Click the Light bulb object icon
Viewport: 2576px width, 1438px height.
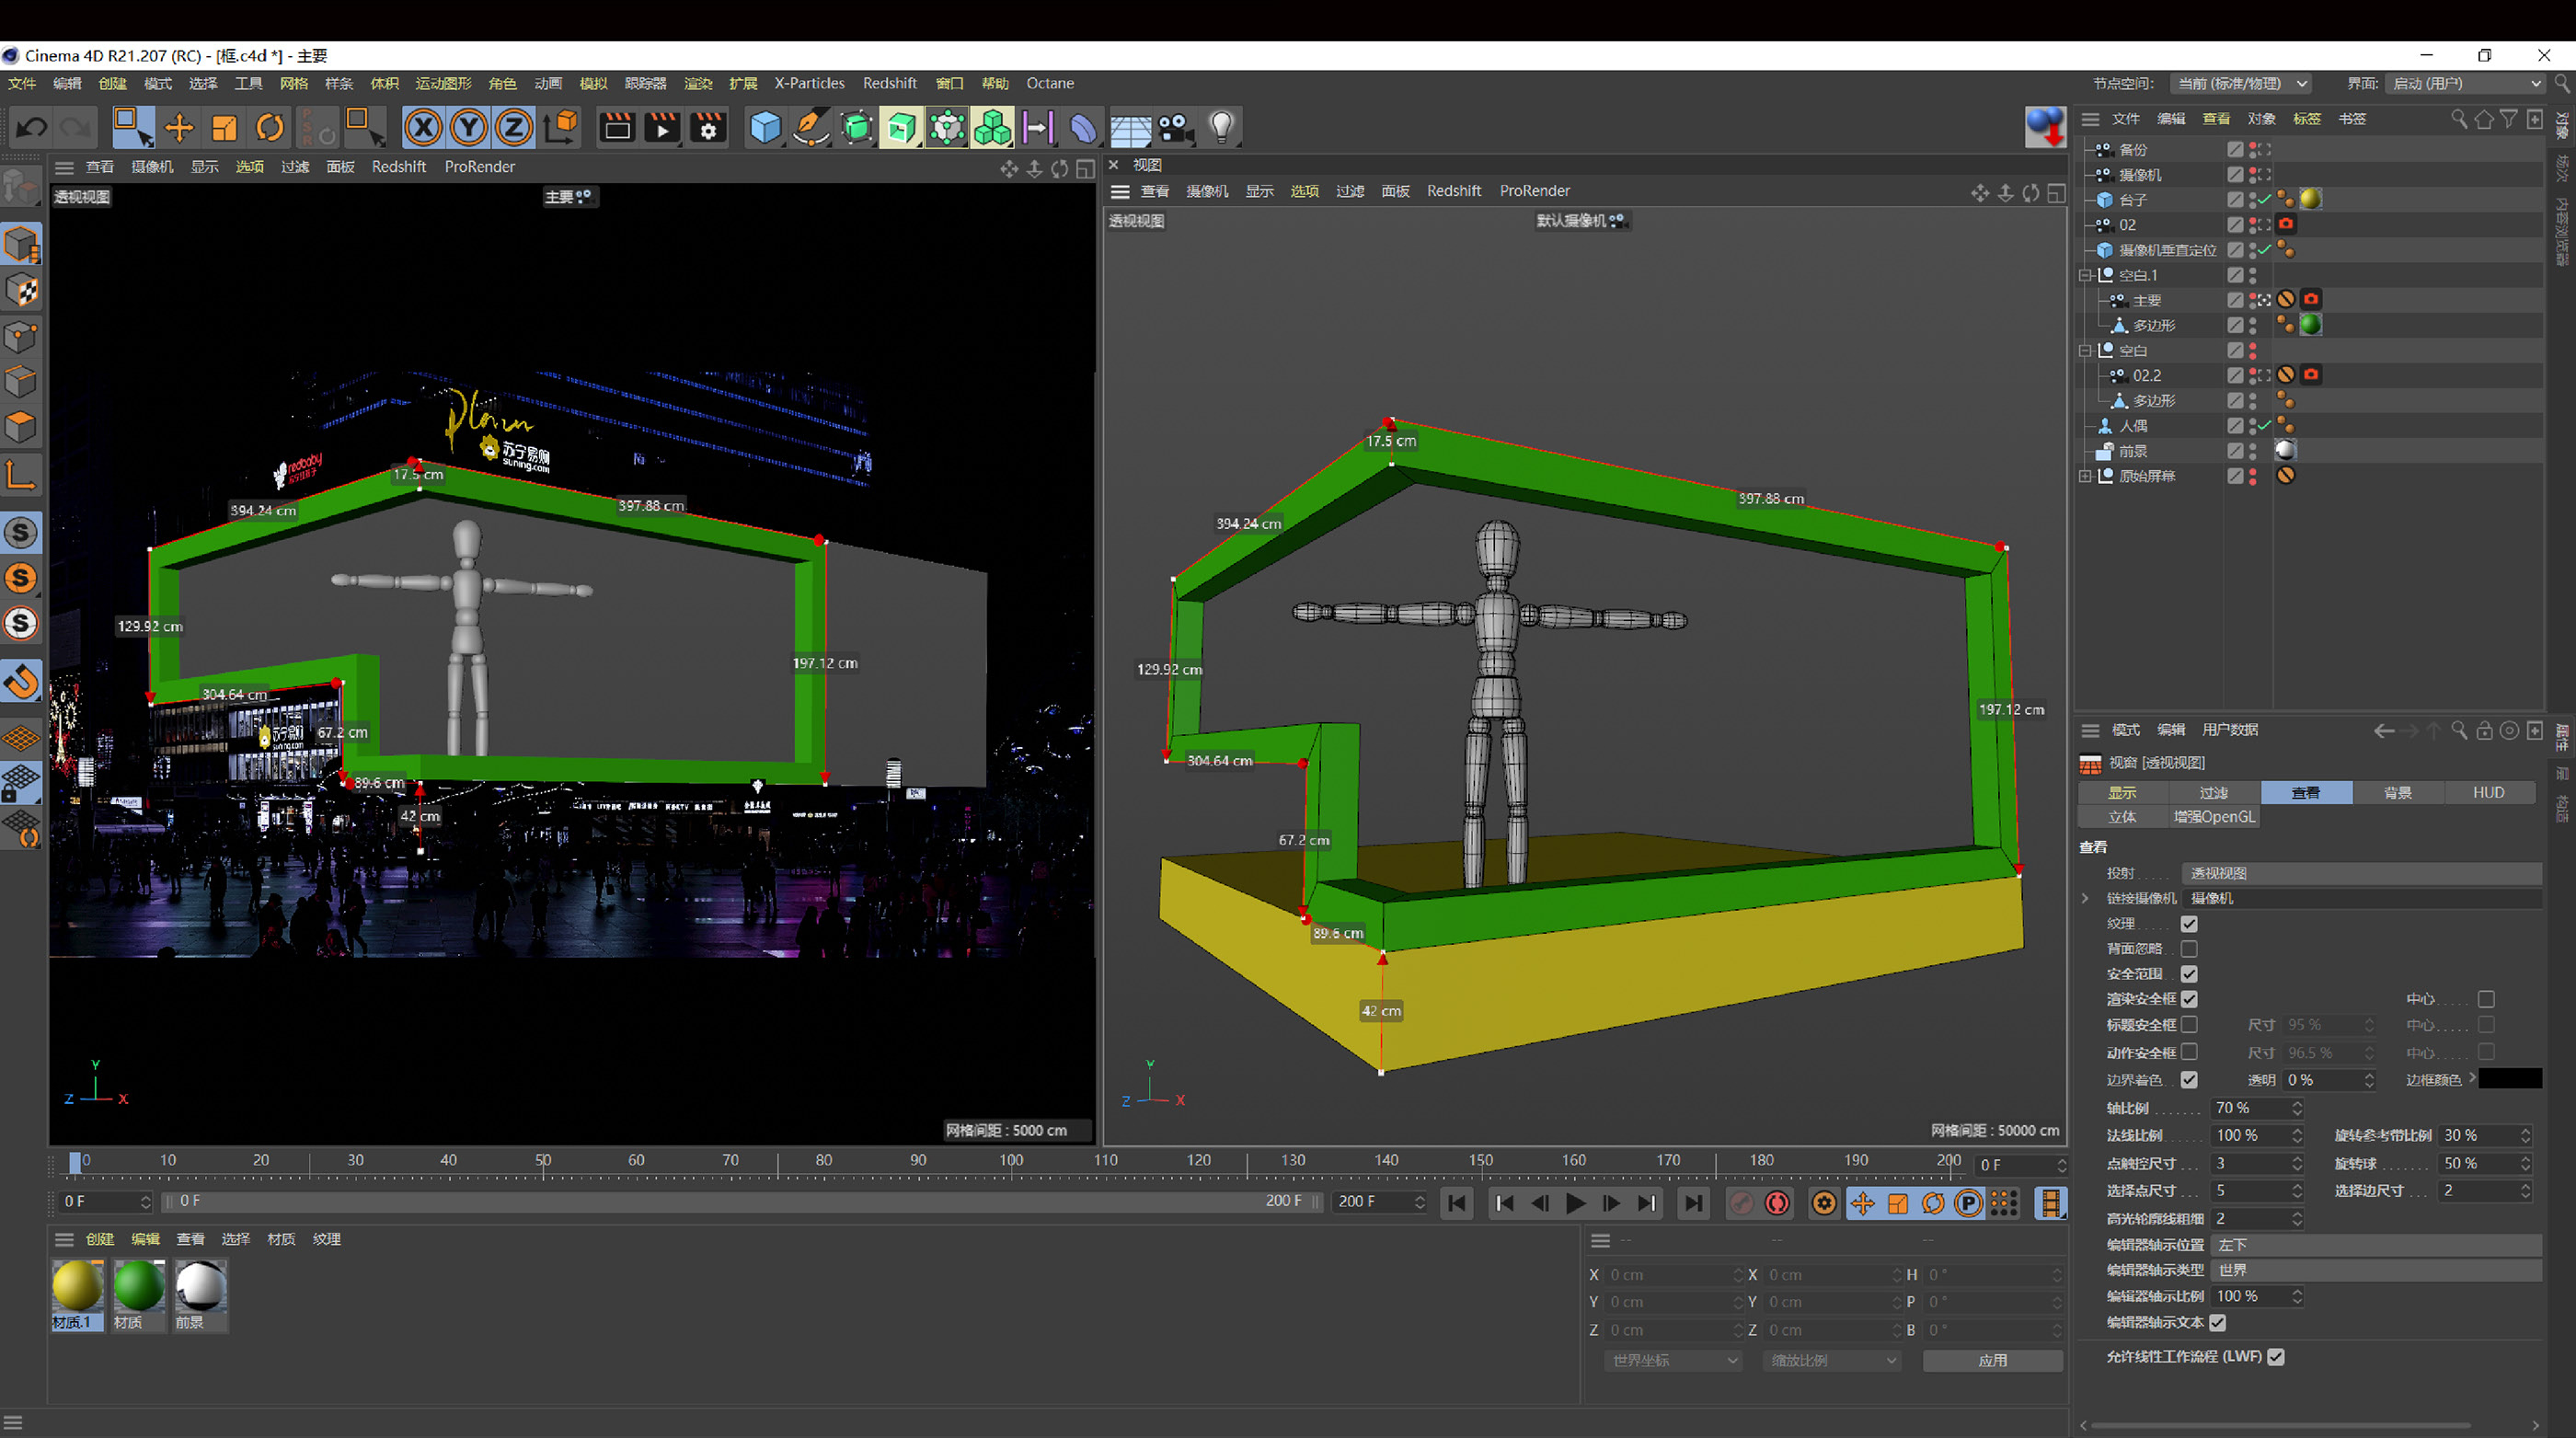coord(1221,127)
